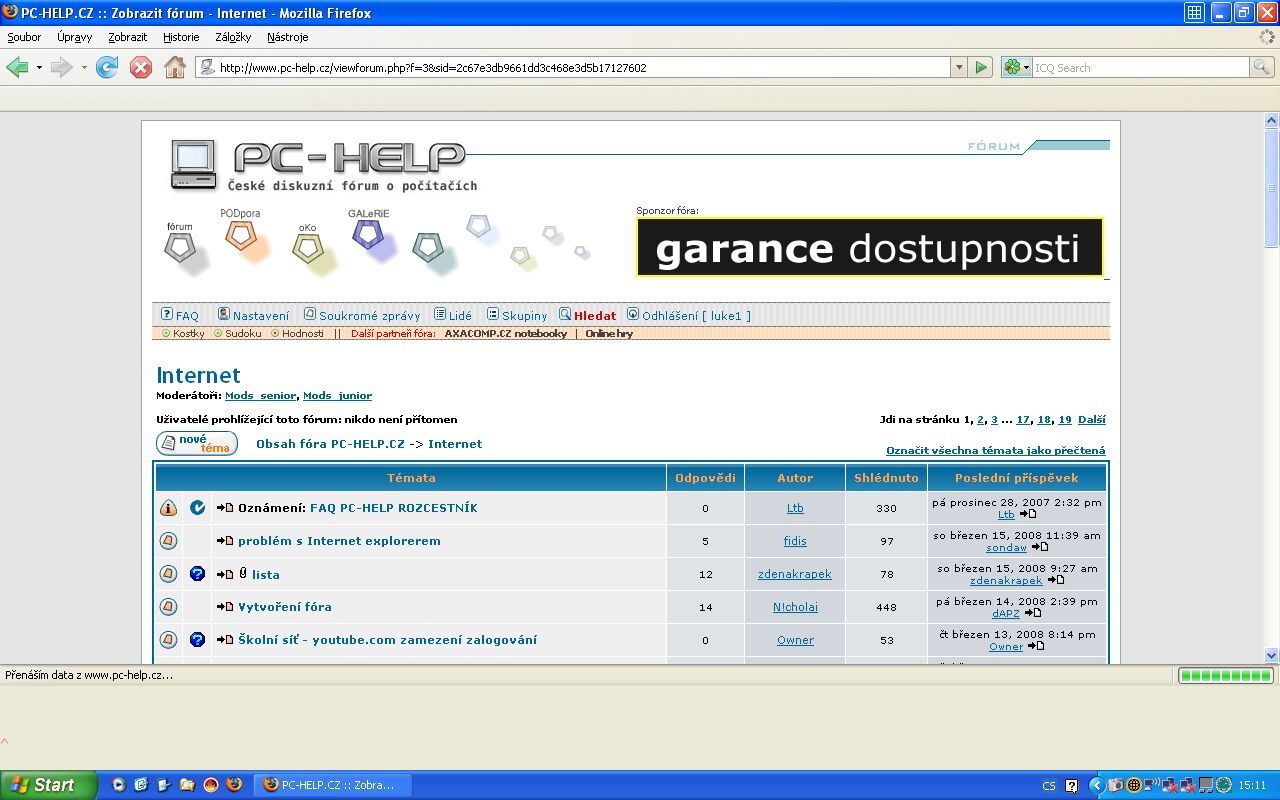The width and height of the screenshot is (1280, 800).
Task: Open the Zobrazit menu
Action: [x=128, y=37]
